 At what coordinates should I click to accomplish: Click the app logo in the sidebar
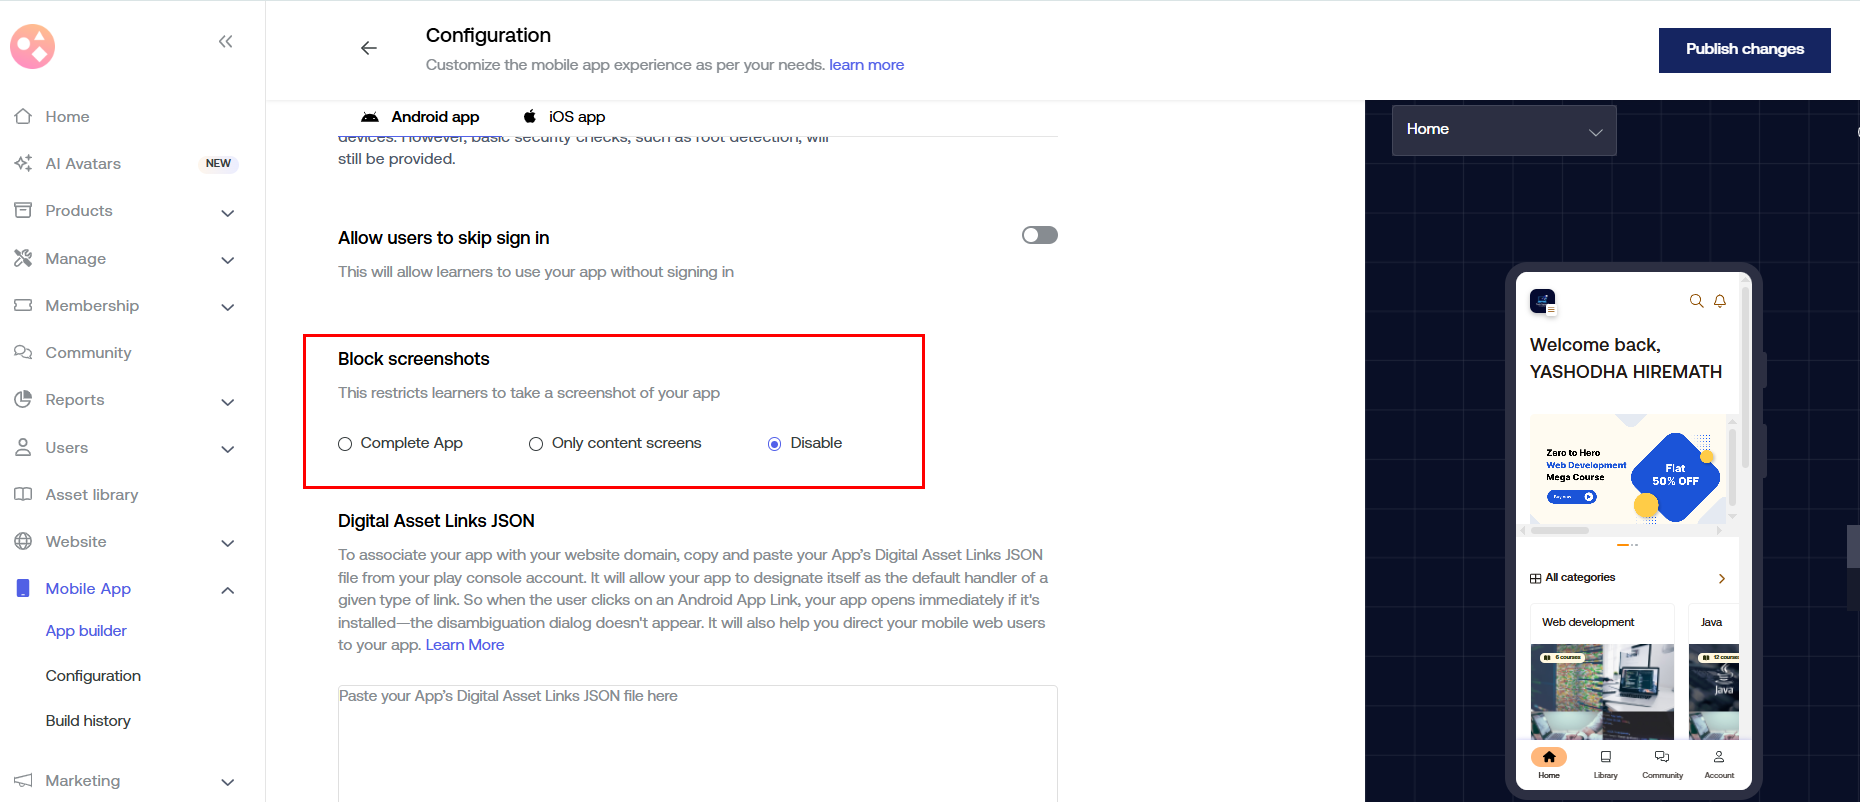coord(33,46)
